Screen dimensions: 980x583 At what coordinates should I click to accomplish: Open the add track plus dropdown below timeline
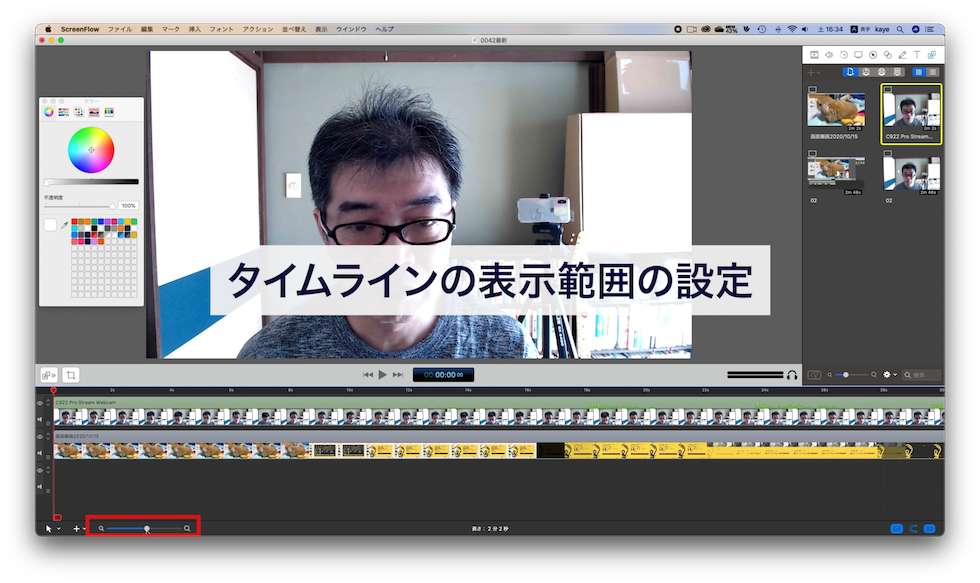pos(79,528)
